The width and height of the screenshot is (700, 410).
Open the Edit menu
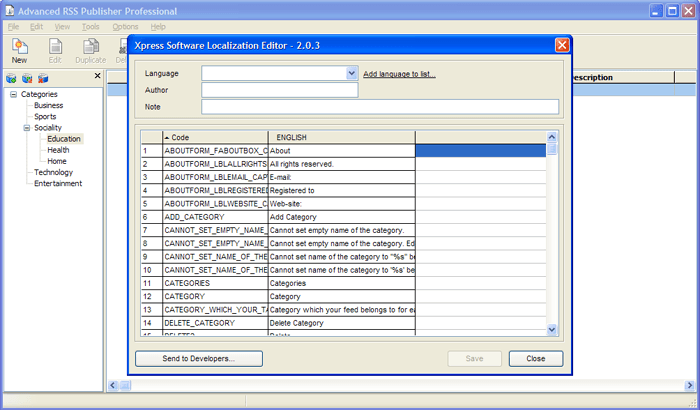click(x=36, y=27)
